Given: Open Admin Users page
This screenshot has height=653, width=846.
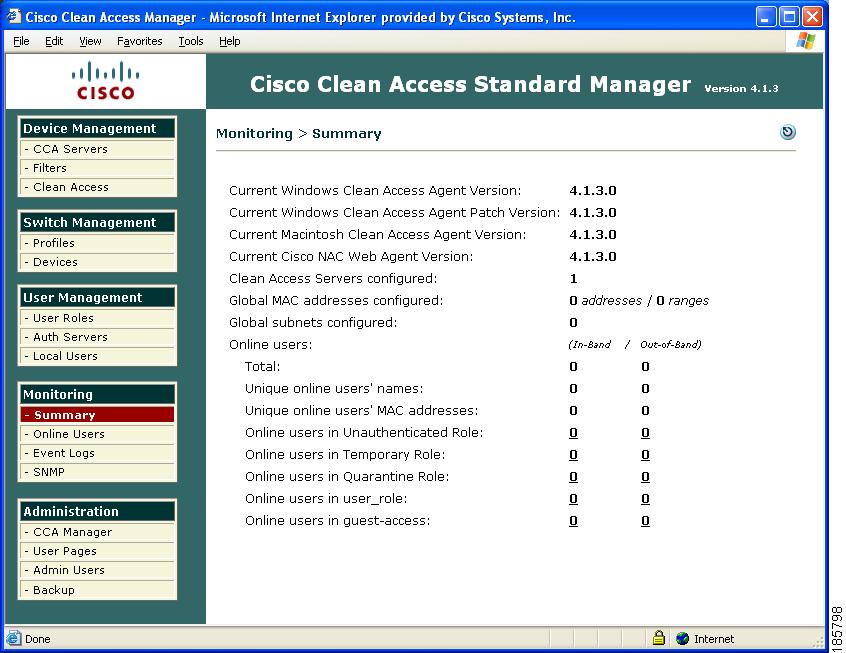Looking at the screenshot, I should (x=97, y=570).
